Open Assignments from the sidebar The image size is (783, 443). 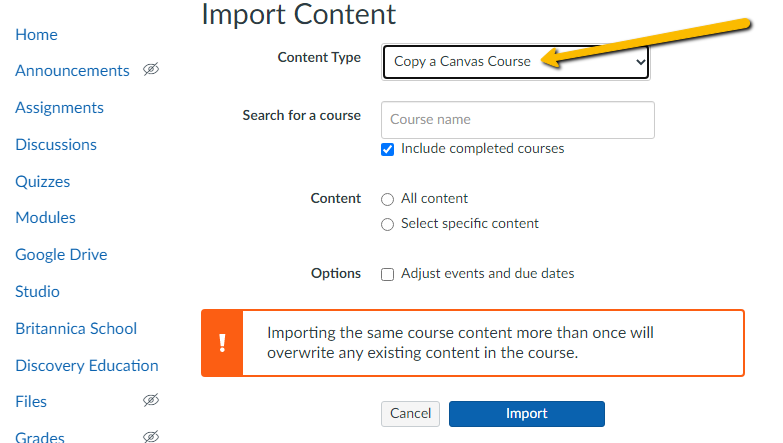59,108
